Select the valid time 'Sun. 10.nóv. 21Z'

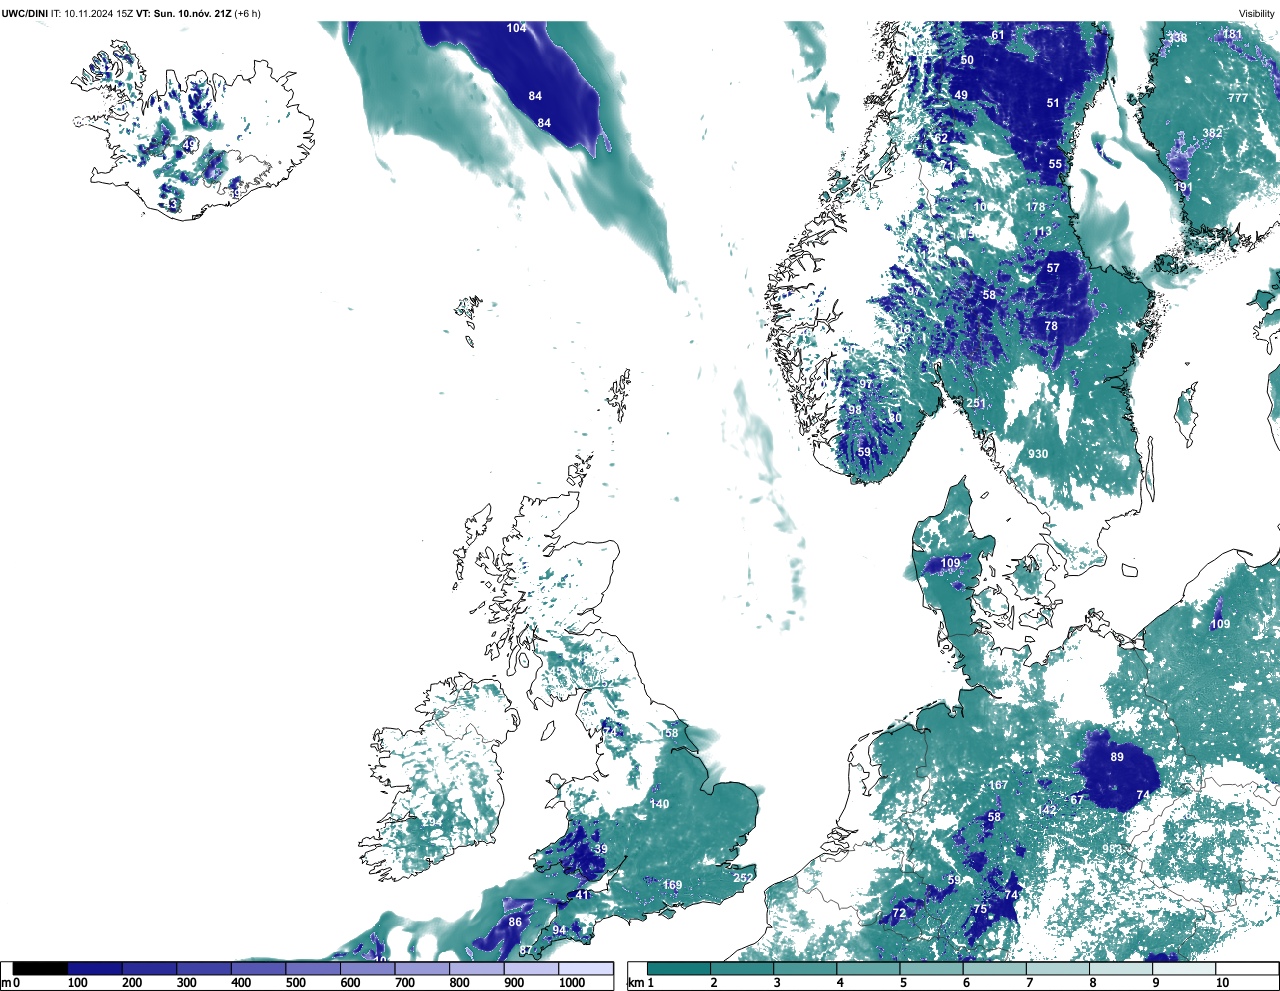[192, 13]
